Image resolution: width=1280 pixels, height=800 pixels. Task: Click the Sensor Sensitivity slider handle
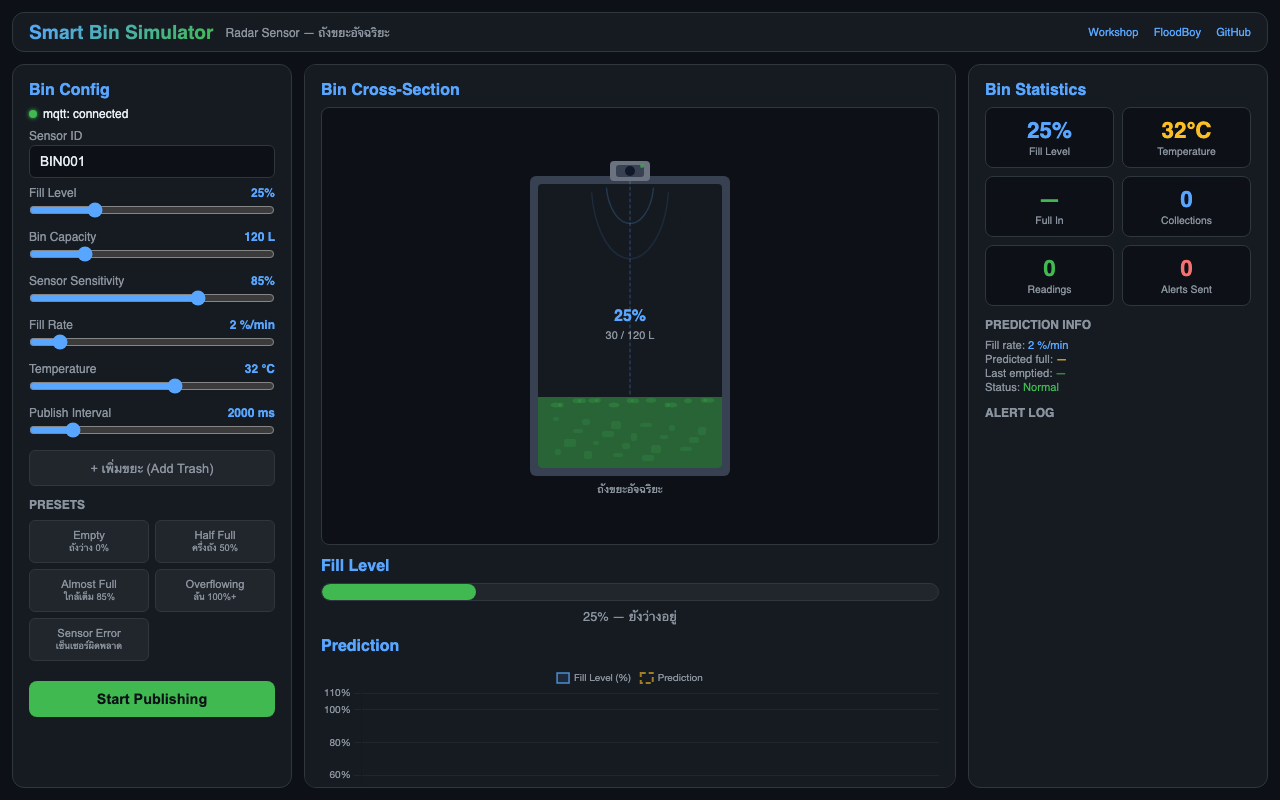198,298
